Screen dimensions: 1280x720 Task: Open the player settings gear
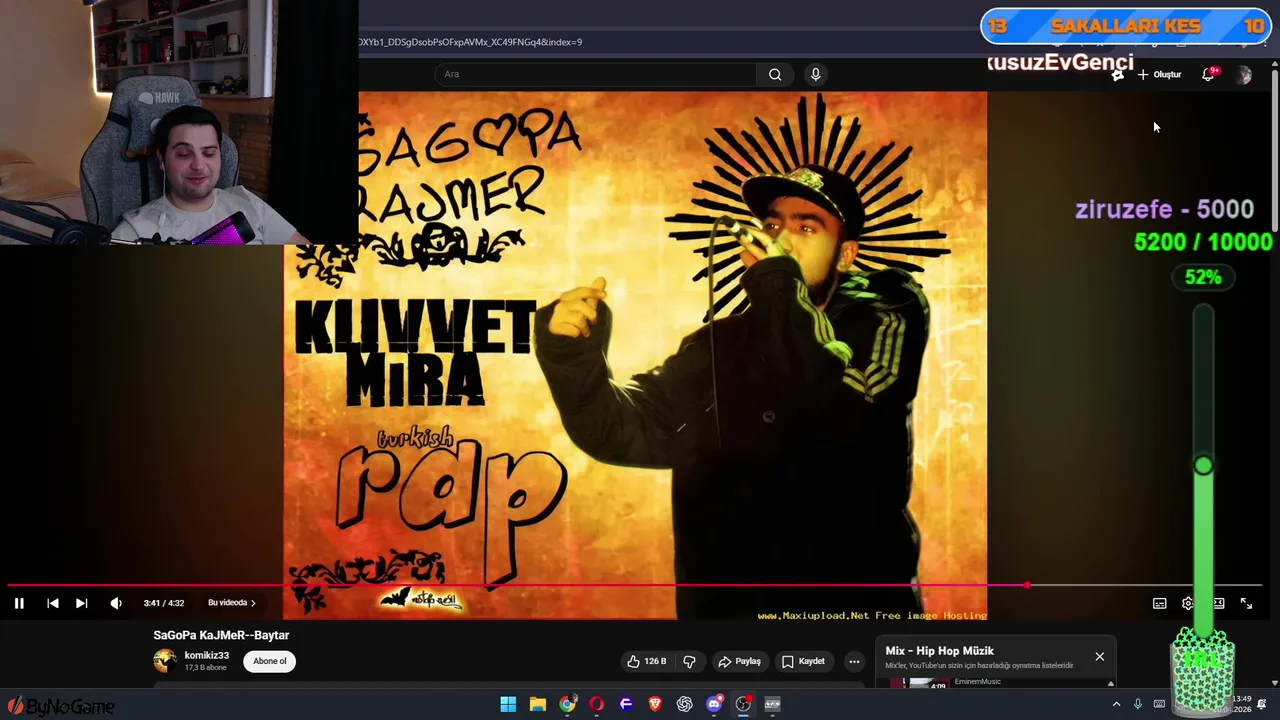point(1188,603)
